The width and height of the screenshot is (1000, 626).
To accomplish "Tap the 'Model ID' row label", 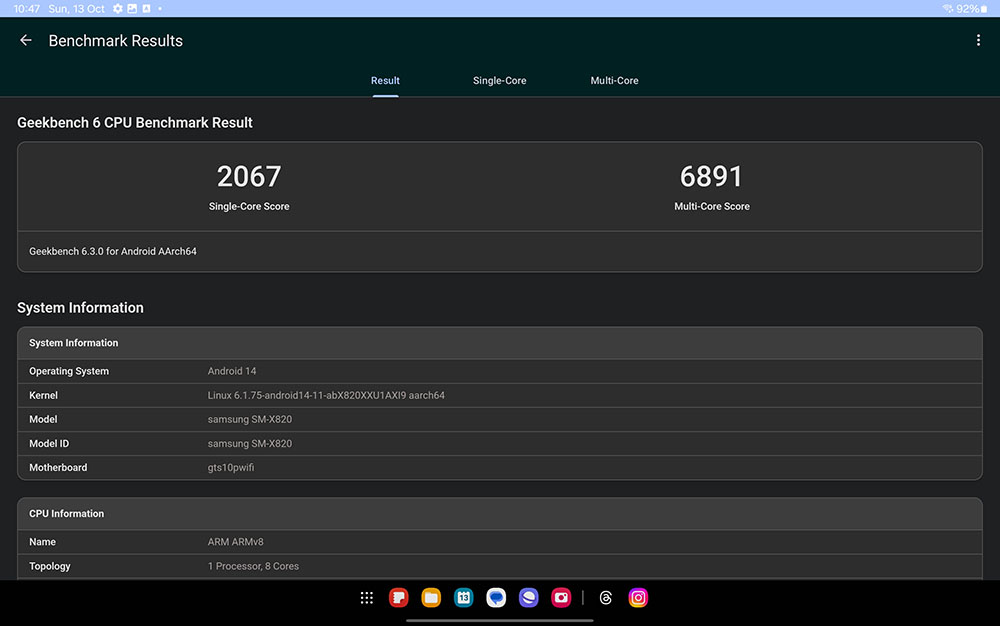I will click(49, 444).
